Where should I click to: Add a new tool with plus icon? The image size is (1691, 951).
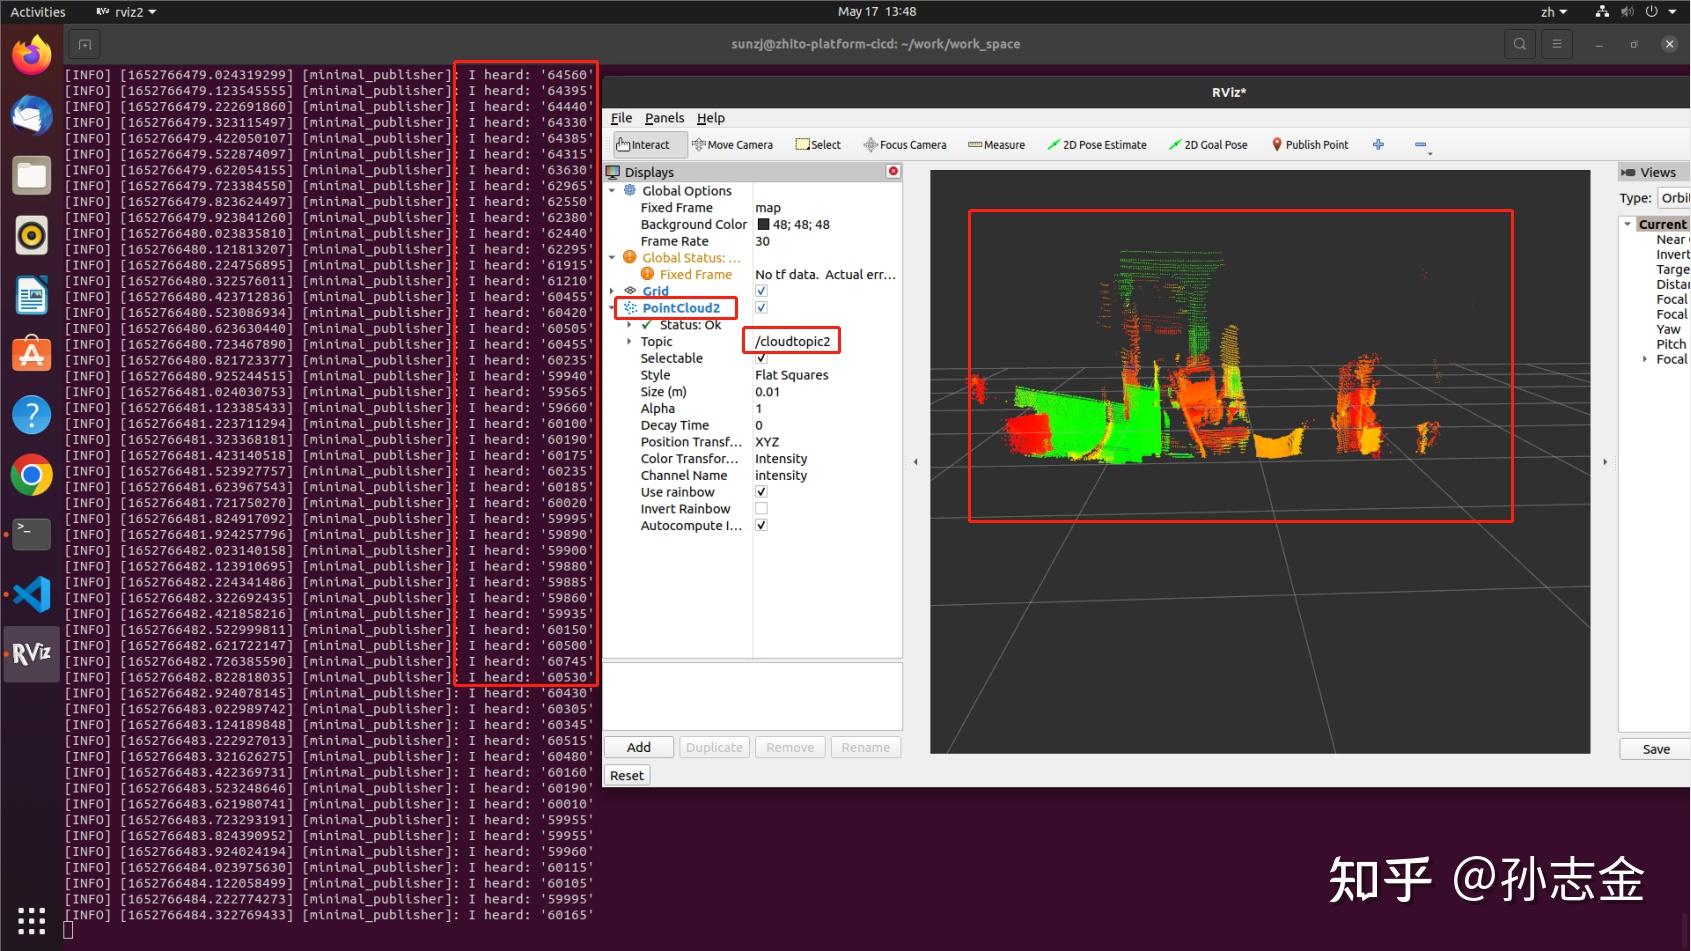tap(1378, 145)
